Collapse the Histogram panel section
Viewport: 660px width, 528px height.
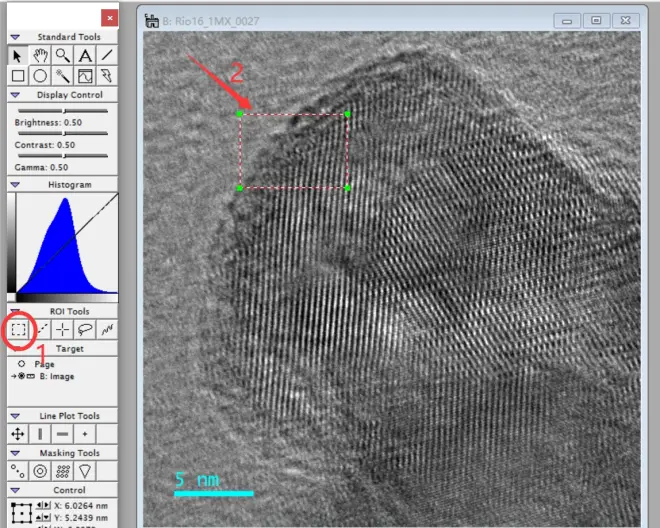15,184
